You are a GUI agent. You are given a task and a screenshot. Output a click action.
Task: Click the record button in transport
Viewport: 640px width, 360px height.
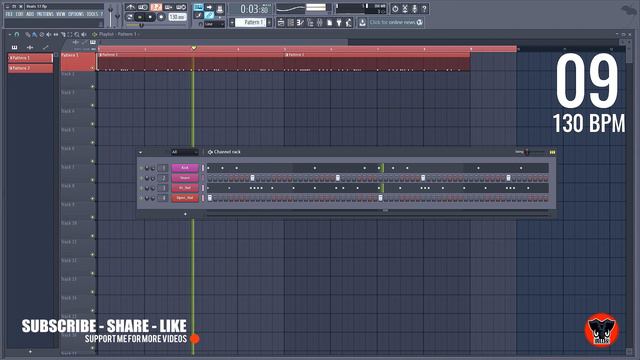coord(161,17)
